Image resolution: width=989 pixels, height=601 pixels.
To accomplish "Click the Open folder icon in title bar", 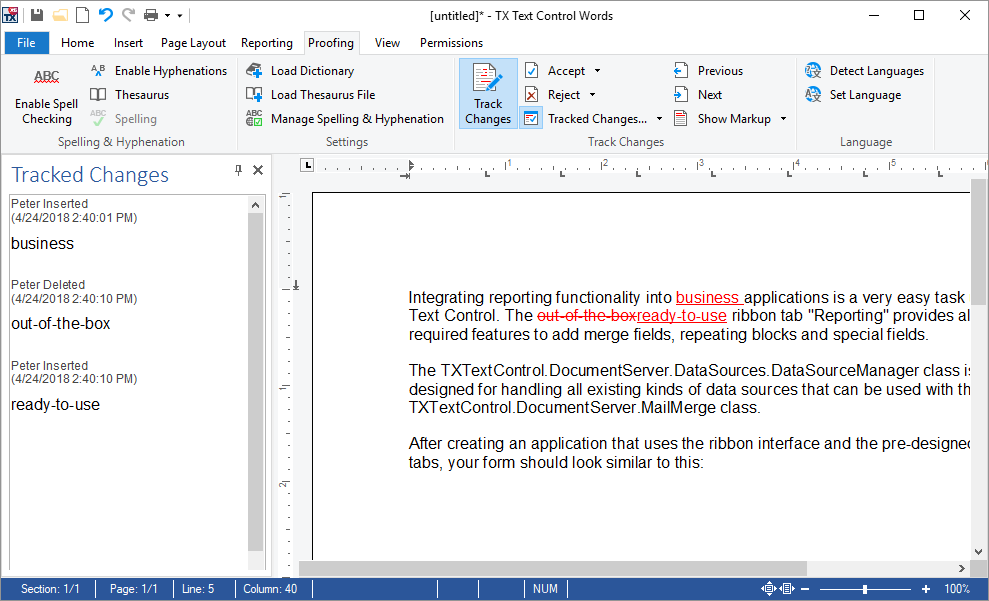I will coord(60,15).
